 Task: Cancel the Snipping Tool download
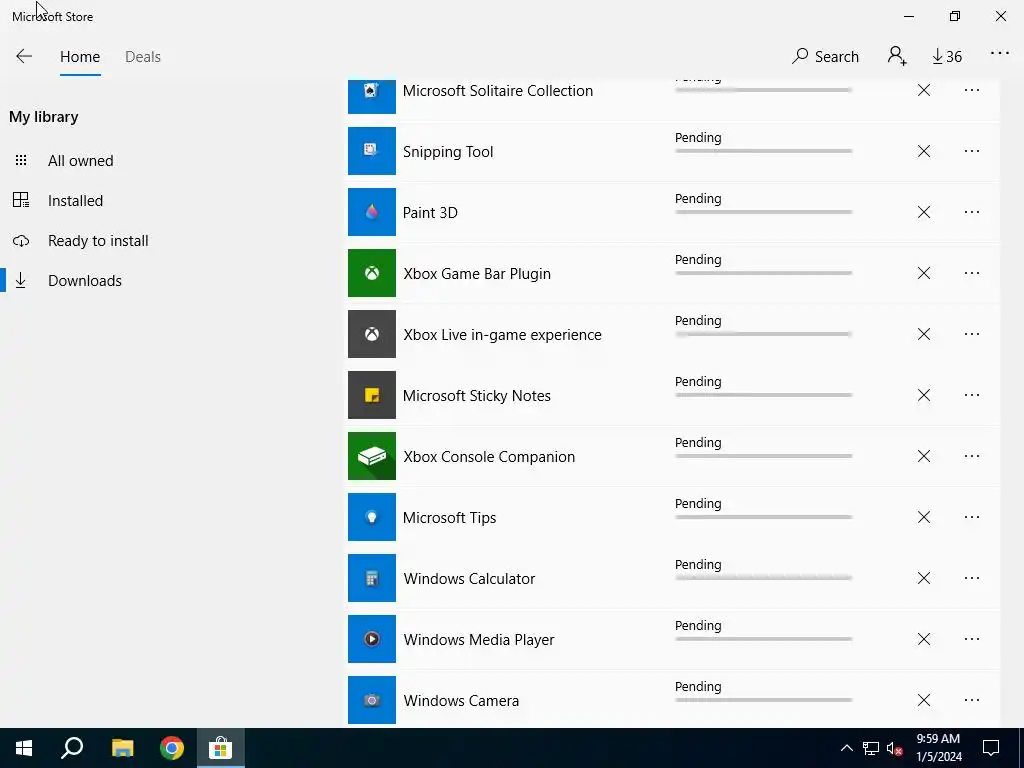point(923,151)
